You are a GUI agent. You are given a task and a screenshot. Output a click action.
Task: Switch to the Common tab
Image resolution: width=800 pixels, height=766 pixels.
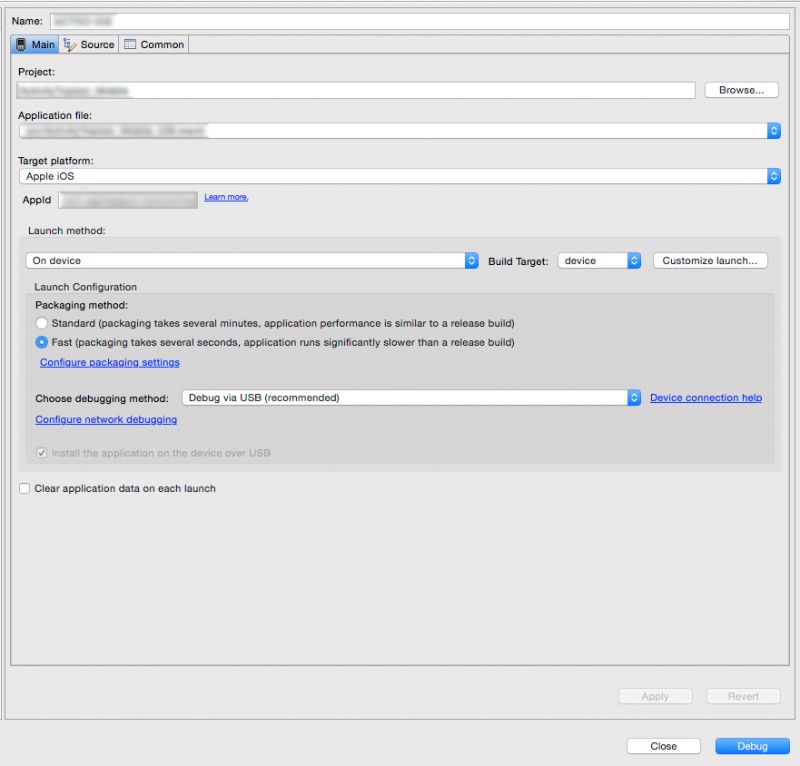tap(152, 44)
